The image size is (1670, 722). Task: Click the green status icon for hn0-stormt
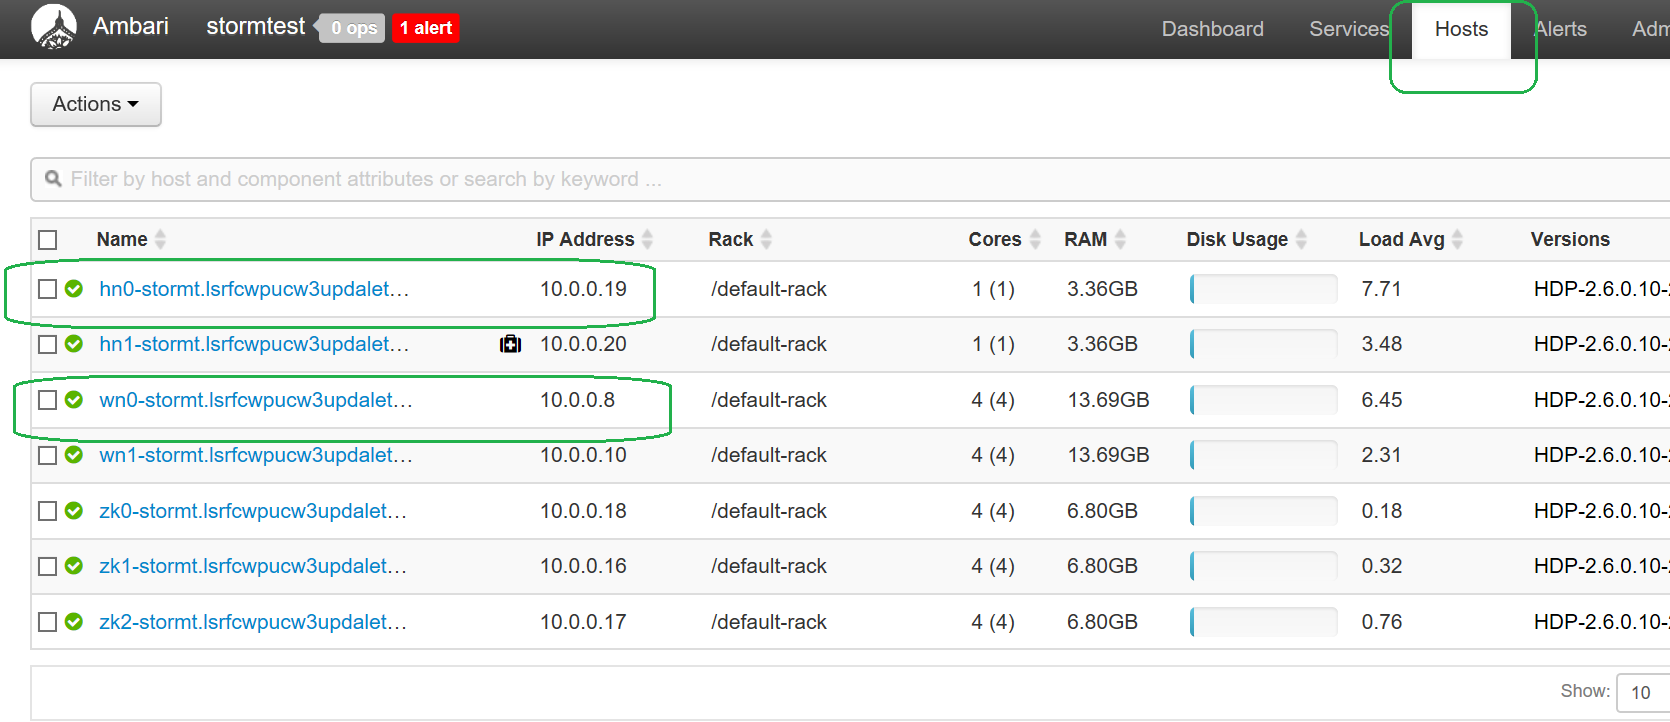coord(74,289)
